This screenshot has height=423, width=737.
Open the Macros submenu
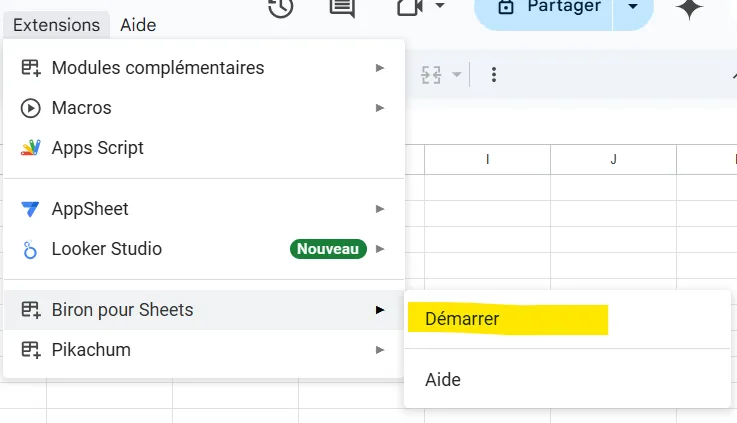[204, 108]
